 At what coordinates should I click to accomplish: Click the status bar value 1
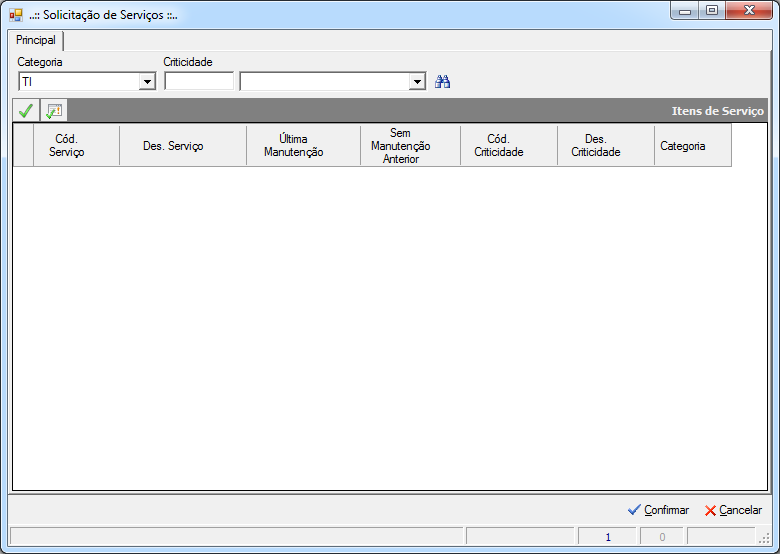click(x=607, y=537)
